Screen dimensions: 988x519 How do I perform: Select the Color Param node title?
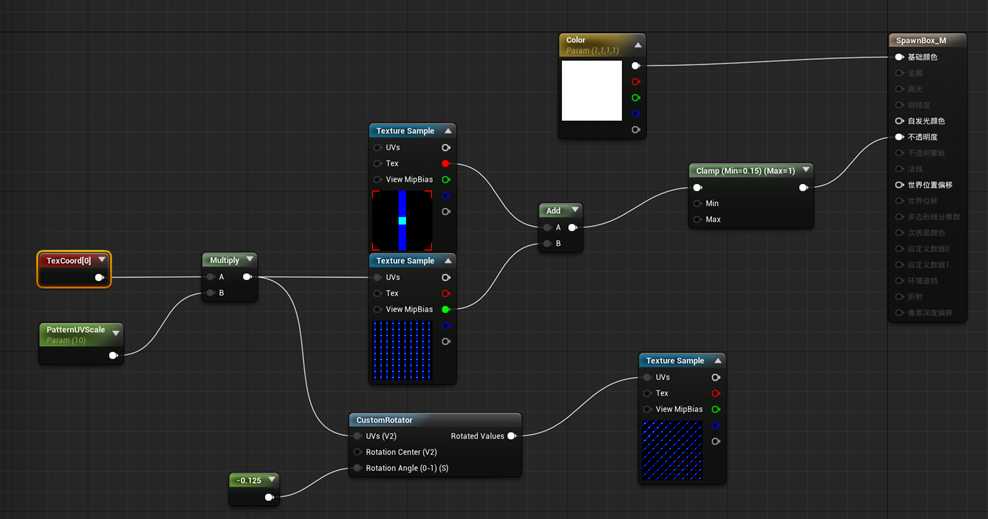[575, 40]
